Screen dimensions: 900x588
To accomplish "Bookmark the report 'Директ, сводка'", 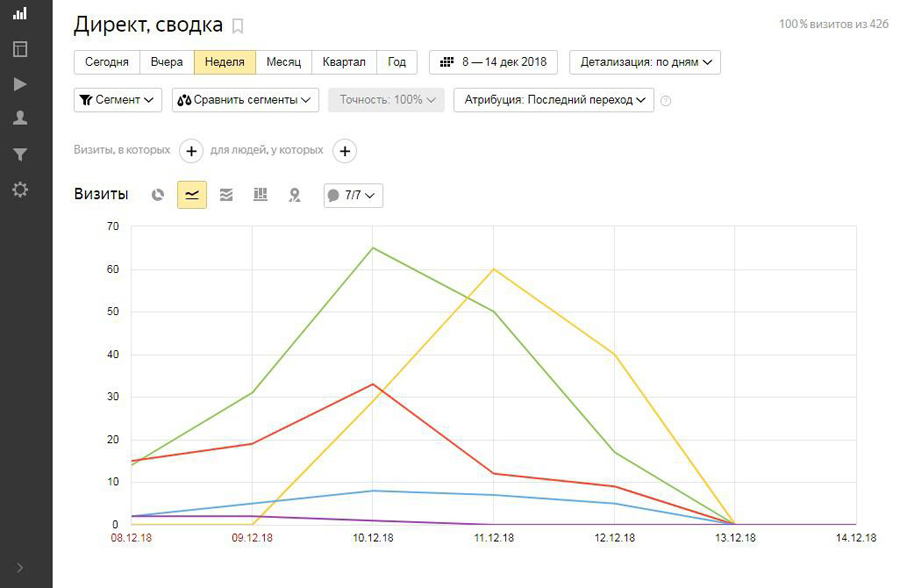I will click(237, 25).
